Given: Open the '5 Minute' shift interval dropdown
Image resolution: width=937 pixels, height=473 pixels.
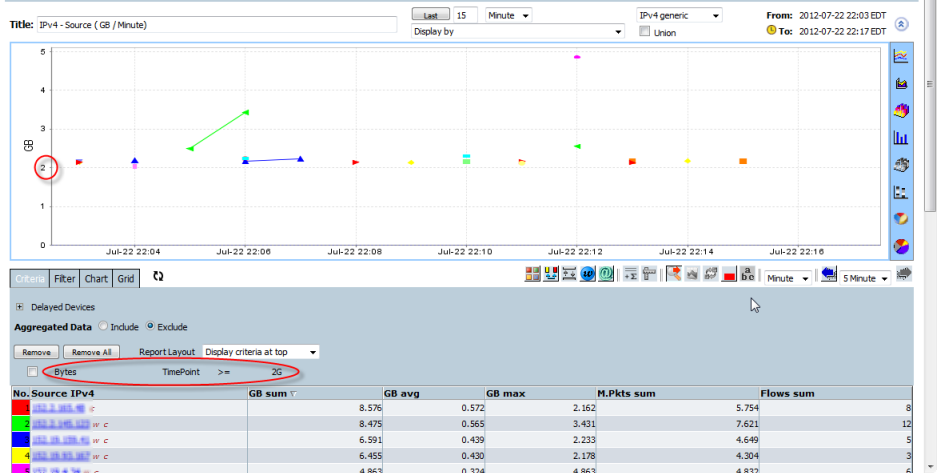Looking at the screenshot, I should [866, 278].
